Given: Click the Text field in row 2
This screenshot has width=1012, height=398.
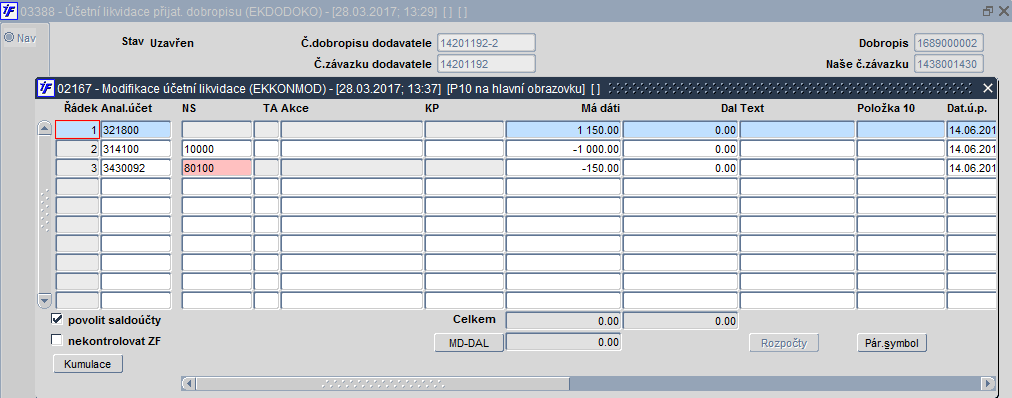Looking at the screenshot, I should point(798,149).
